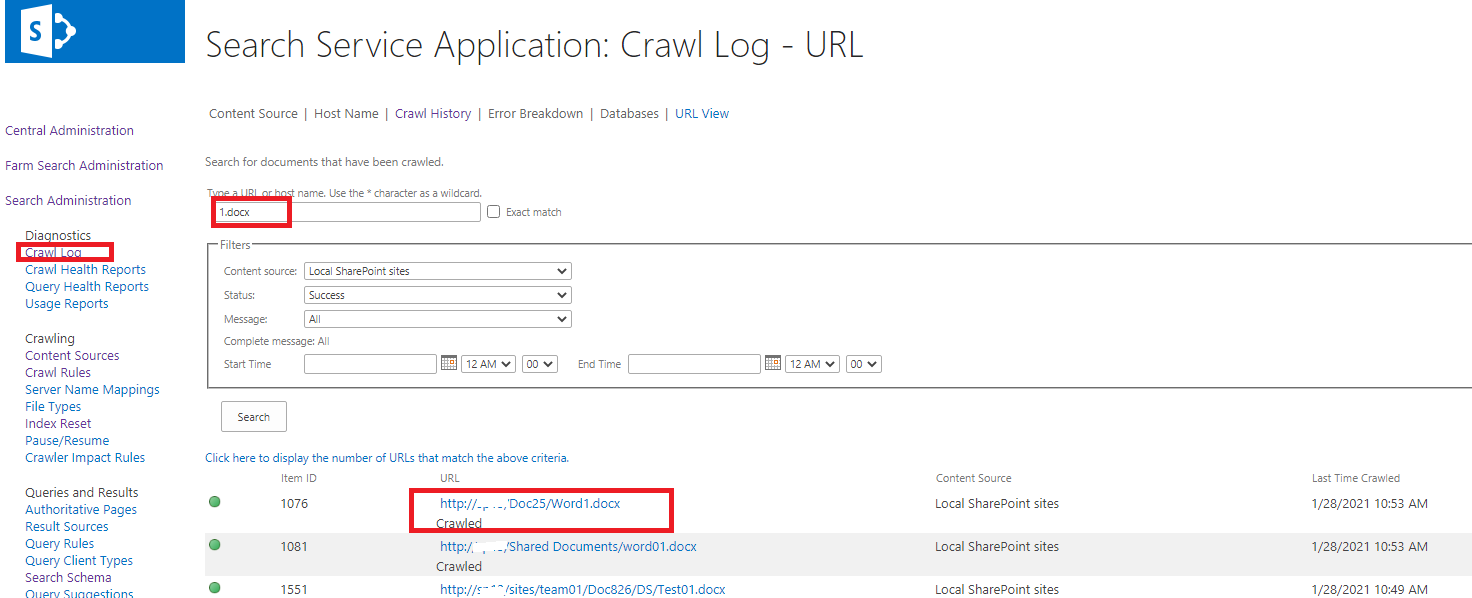The width and height of the screenshot is (1472, 598).
Task: Click the End Time date field
Action: tap(694, 364)
